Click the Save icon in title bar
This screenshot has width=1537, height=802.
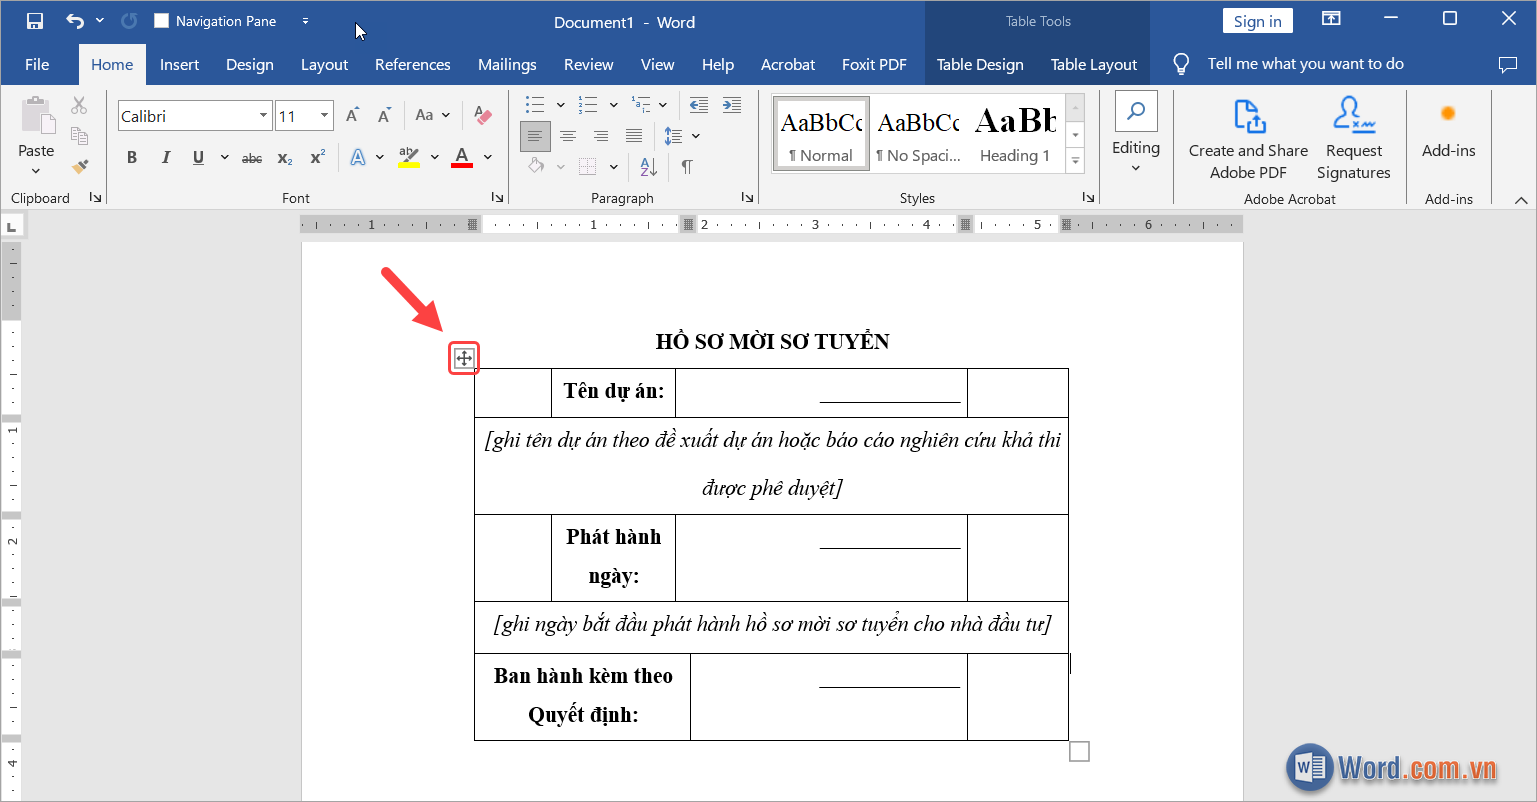[35, 21]
